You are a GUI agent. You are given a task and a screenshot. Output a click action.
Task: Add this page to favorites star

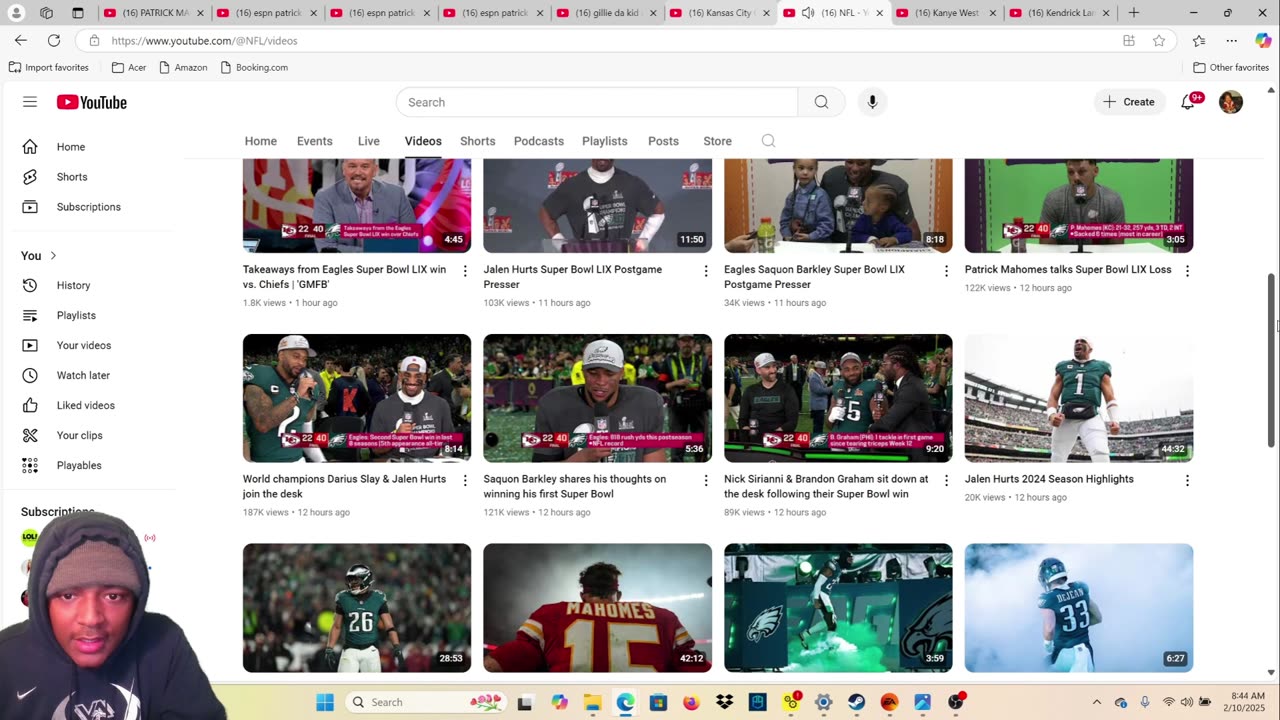tap(1159, 41)
